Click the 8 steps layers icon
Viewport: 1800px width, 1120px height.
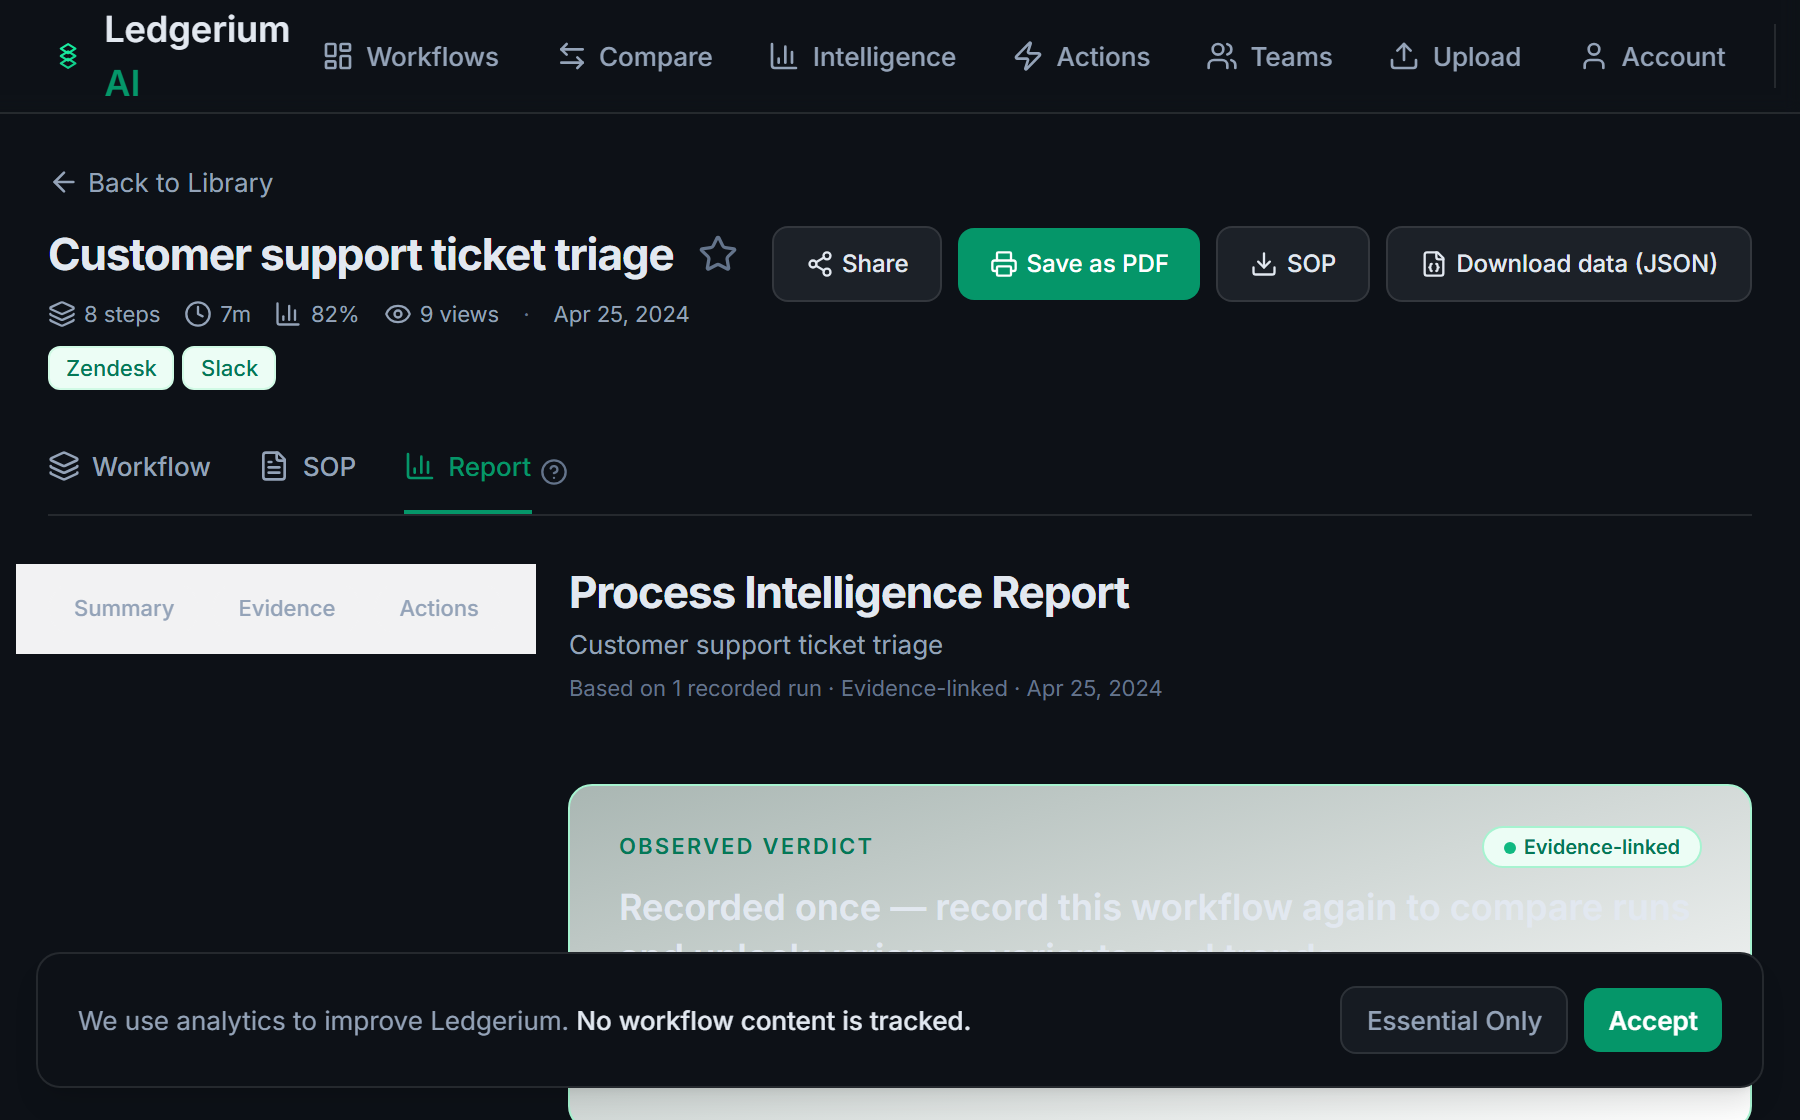coord(62,315)
